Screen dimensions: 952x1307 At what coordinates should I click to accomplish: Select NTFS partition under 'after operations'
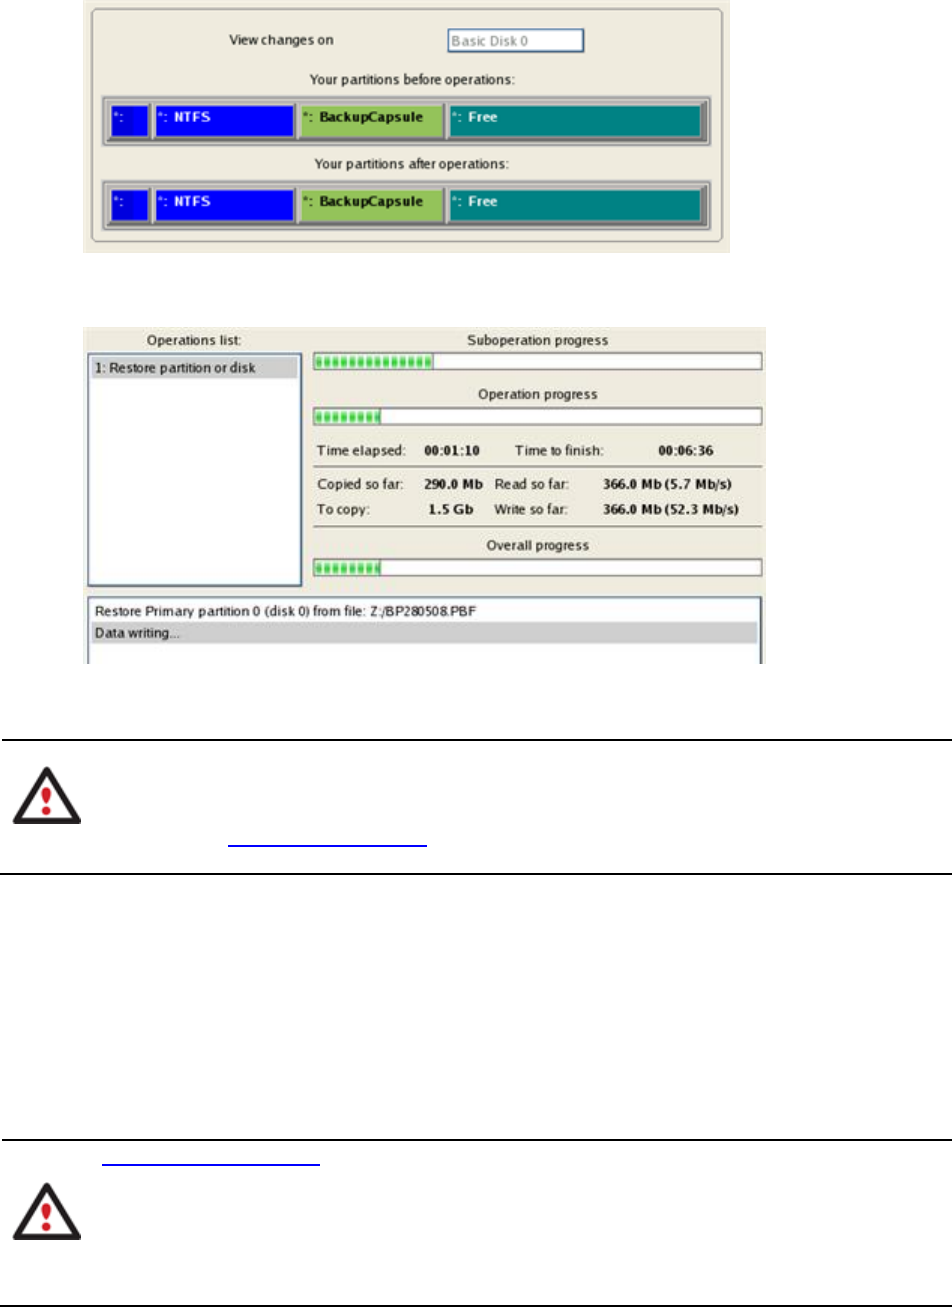[224, 205]
